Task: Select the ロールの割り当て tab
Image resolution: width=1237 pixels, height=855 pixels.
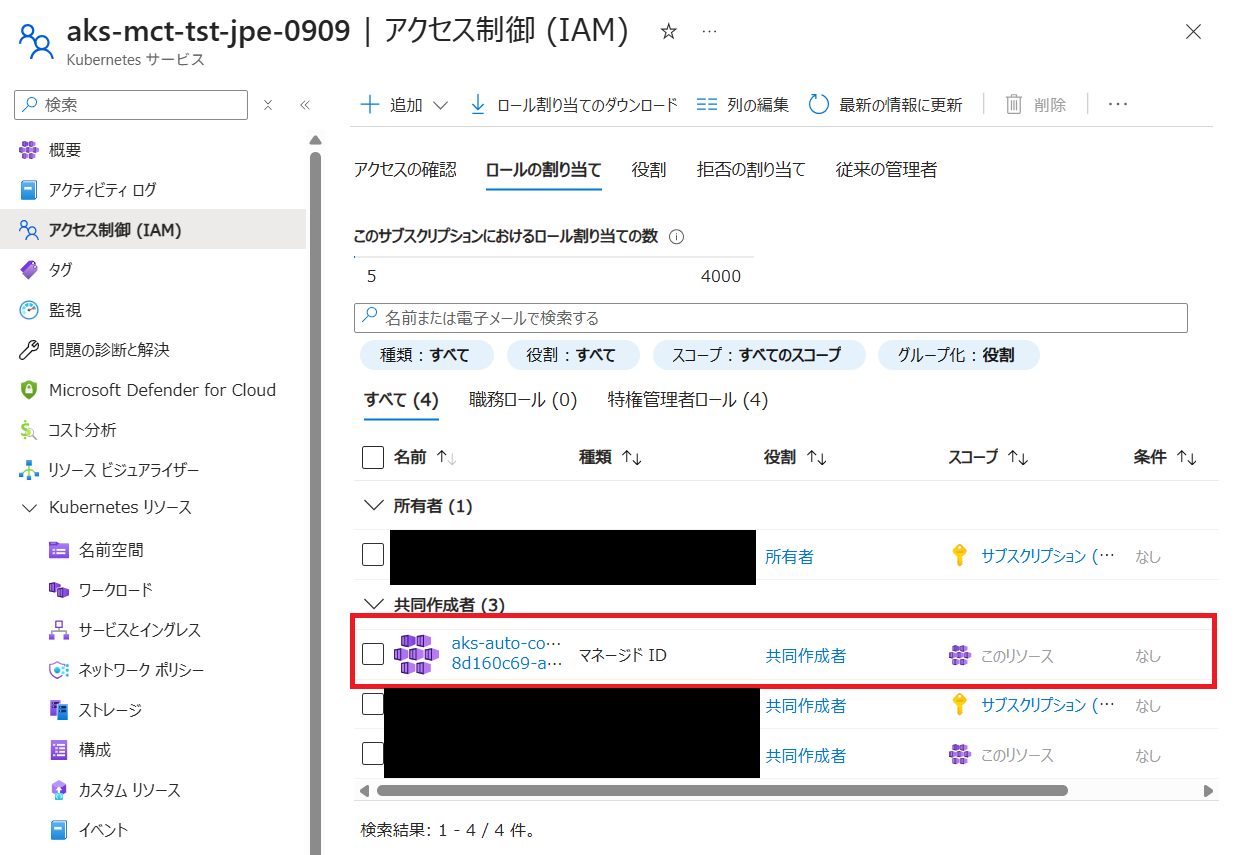Action: pos(543,170)
